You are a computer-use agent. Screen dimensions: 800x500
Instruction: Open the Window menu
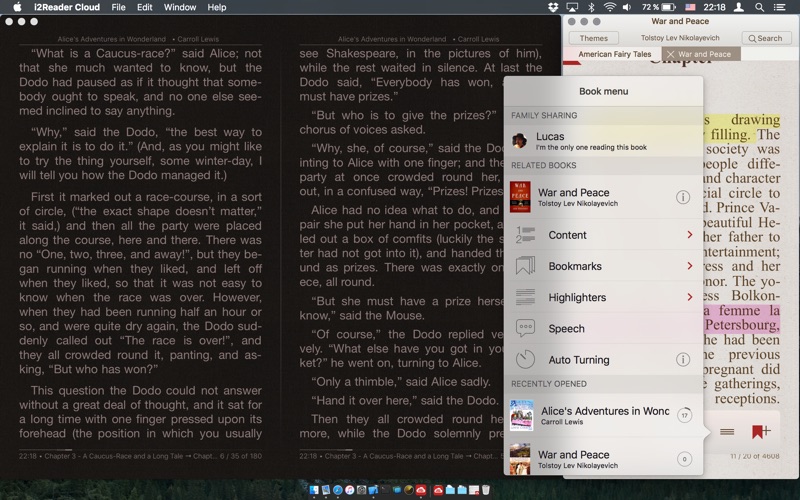point(180,7)
